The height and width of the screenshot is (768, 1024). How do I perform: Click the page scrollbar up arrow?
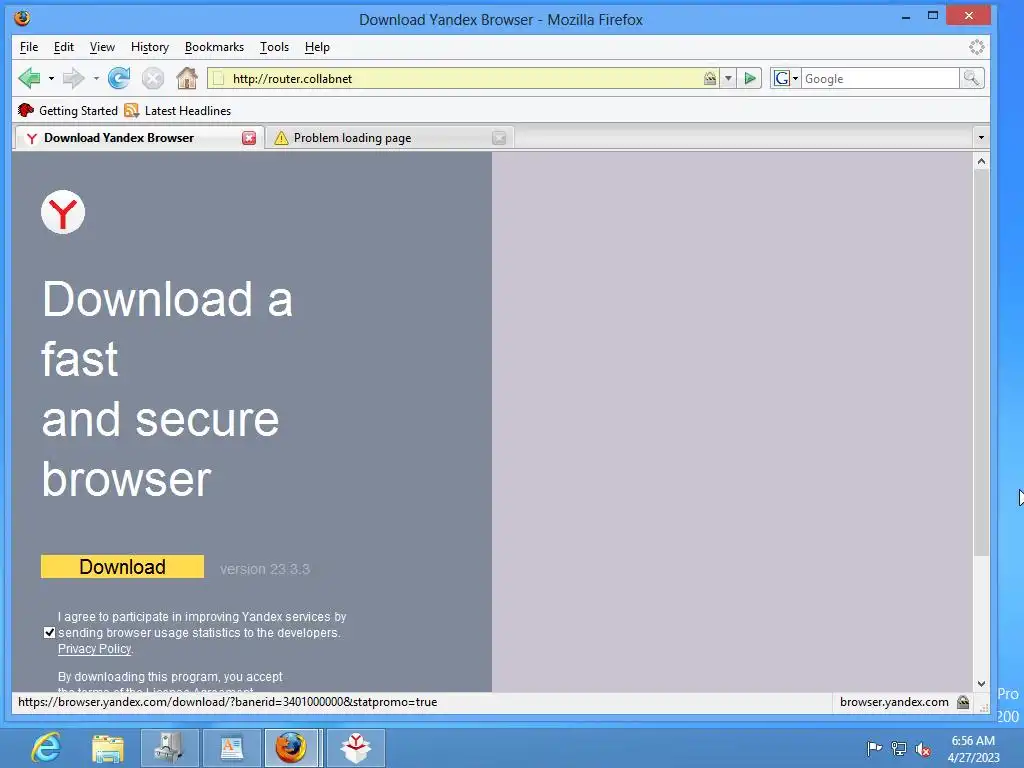[981, 161]
